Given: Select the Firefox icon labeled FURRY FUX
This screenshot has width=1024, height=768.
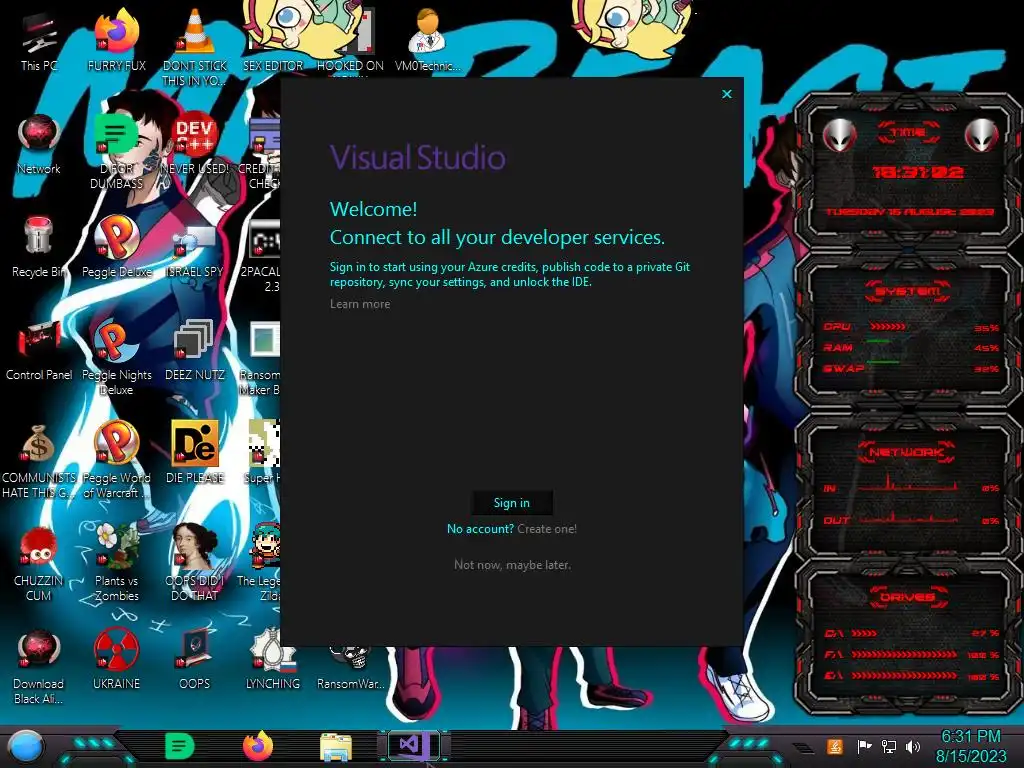Looking at the screenshot, I should coord(116,40).
